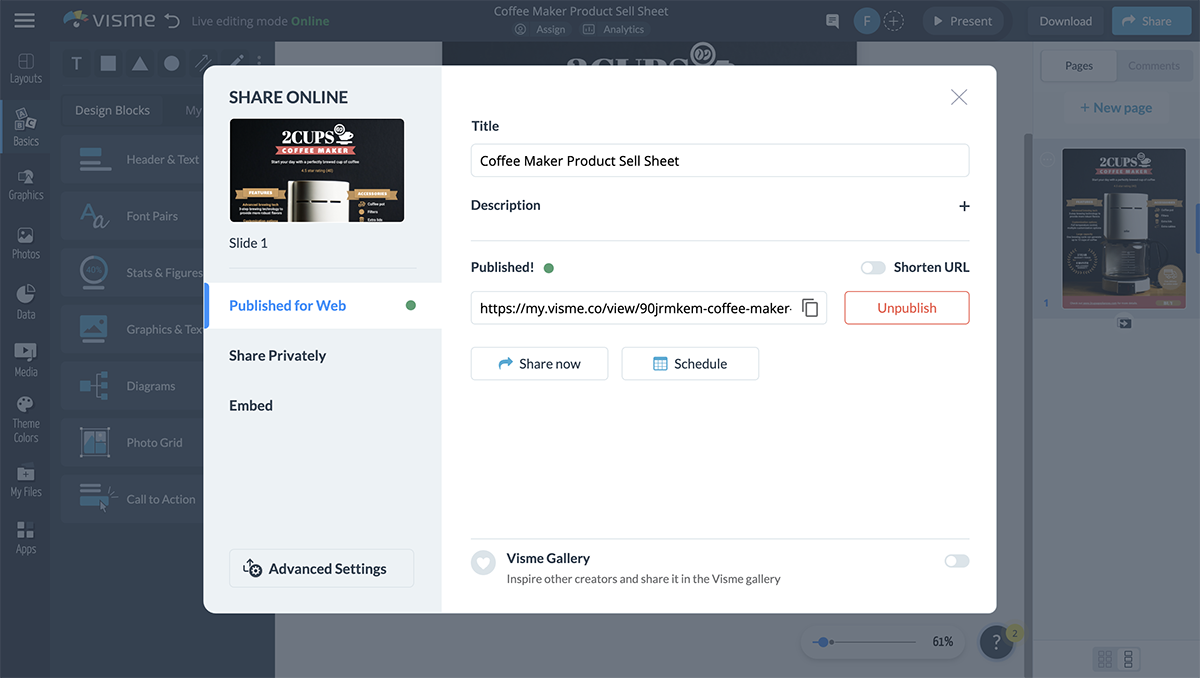Screen dimensions: 1200x678
Task: Open comments from the top bar
Action: pos(831,20)
